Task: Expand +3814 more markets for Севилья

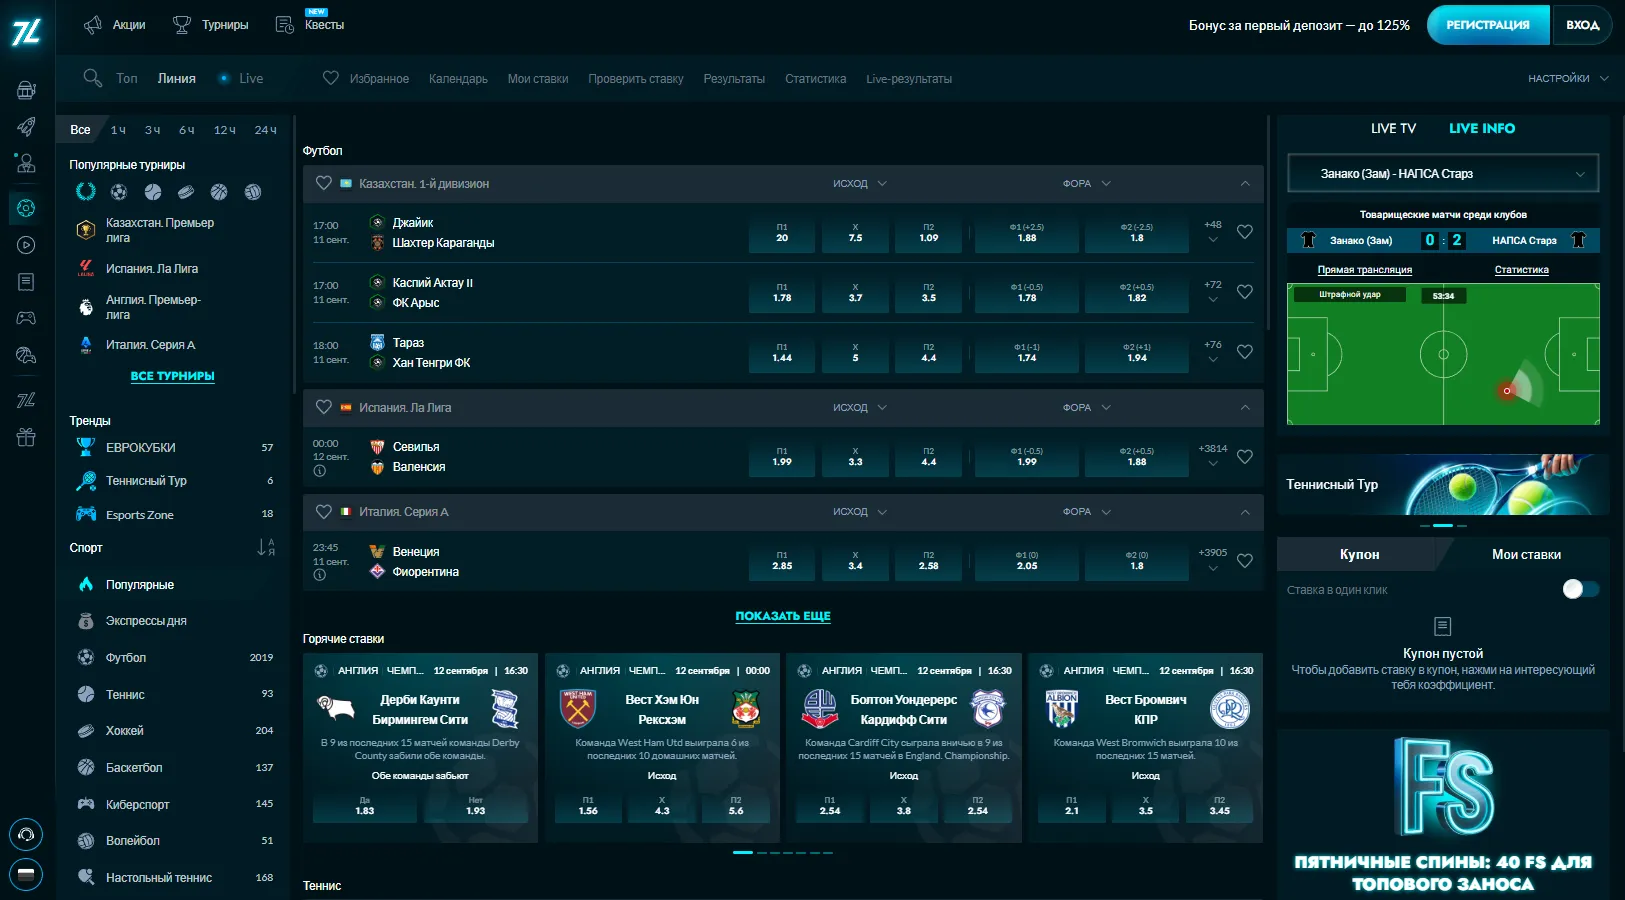Action: tap(1213, 455)
